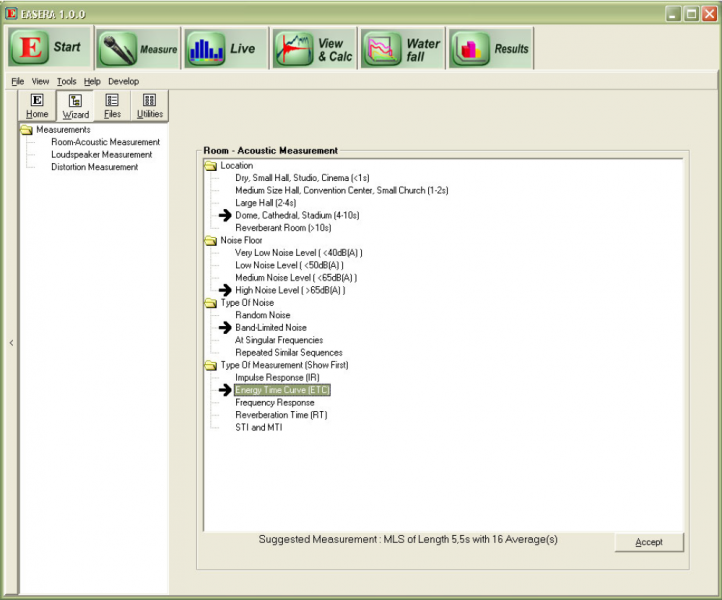The height and width of the screenshot is (600, 722).
Task: Click the Home tab icon
Action: (37, 100)
